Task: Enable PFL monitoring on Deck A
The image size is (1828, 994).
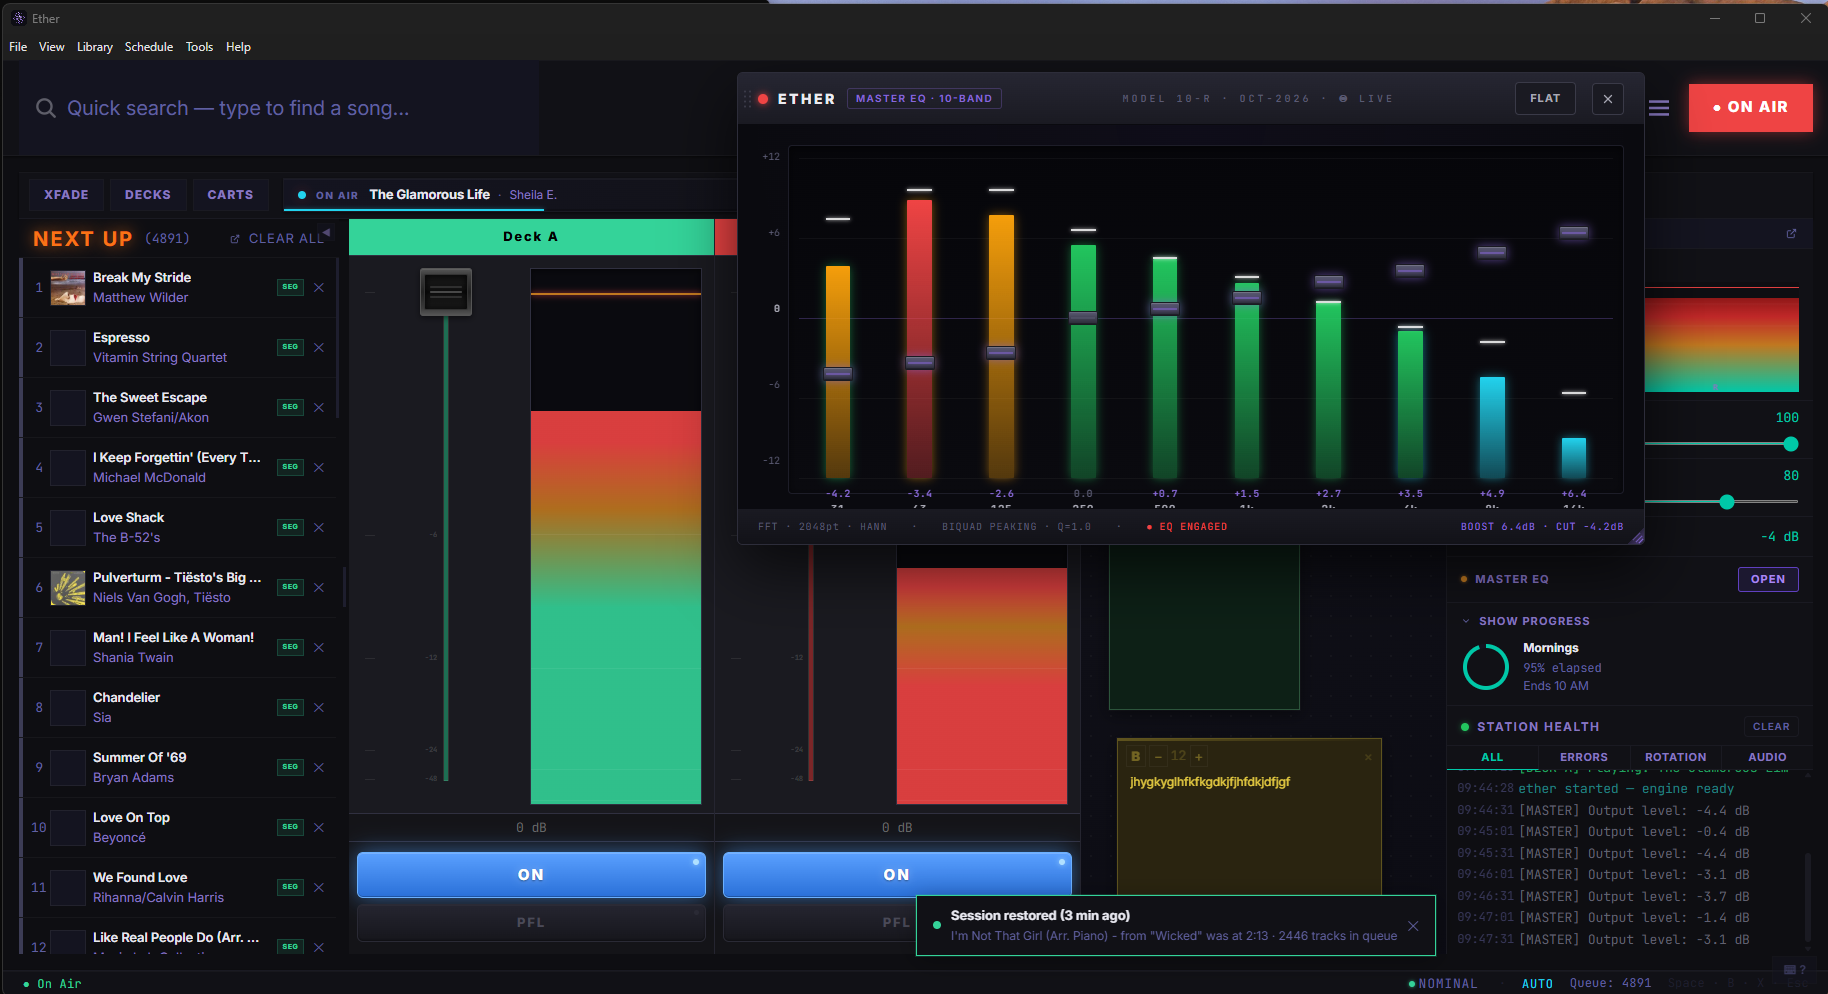Action: click(530, 921)
